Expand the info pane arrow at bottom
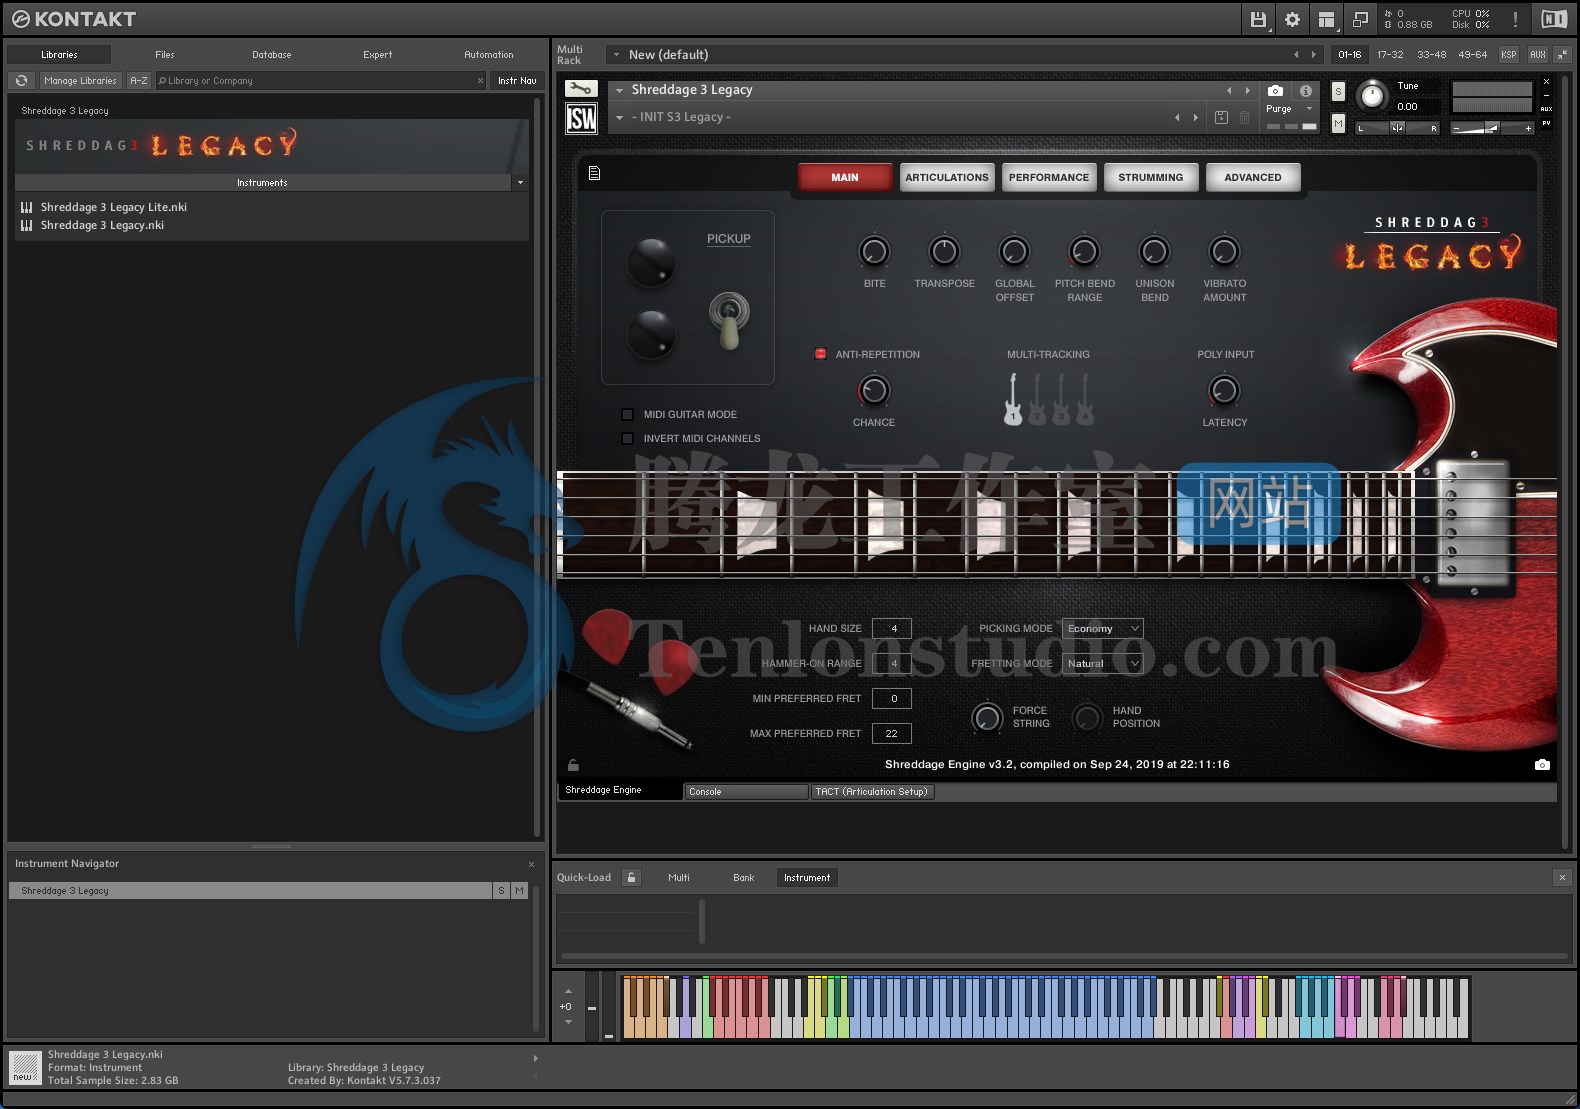The width and height of the screenshot is (1580, 1109). [x=535, y=1058]
